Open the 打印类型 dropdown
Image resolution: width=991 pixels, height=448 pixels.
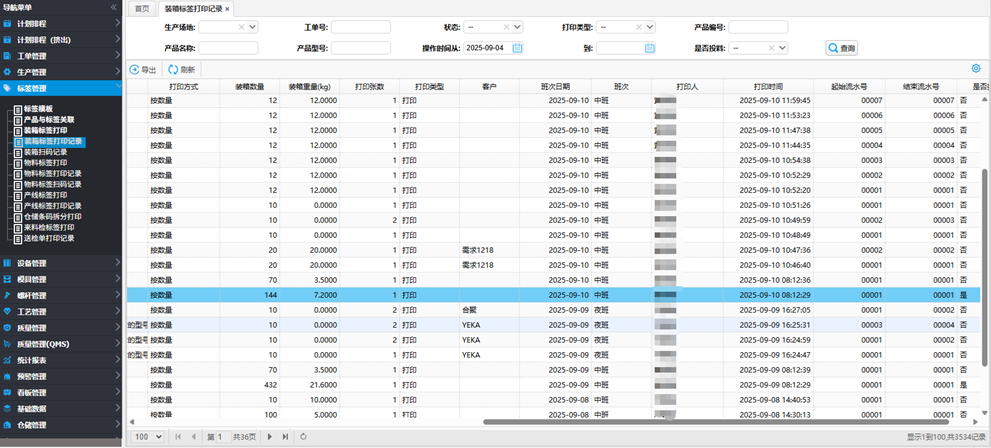click(x=649, y=27)
